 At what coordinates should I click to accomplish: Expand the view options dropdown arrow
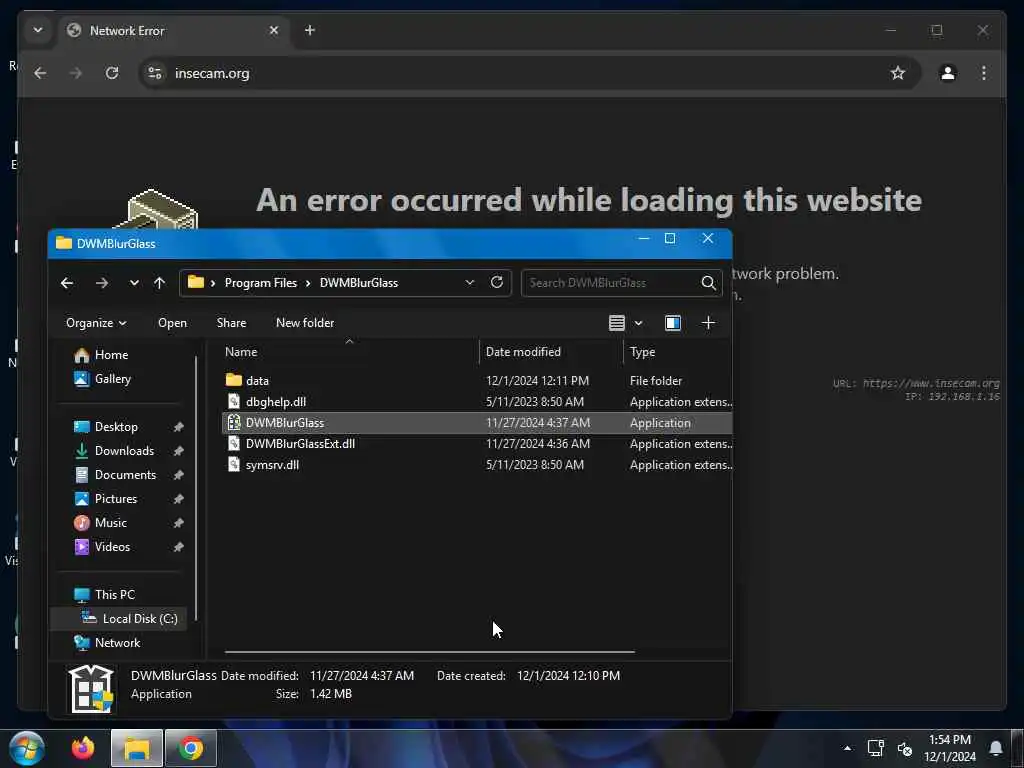pyautogui.click(x=639, y=323)
